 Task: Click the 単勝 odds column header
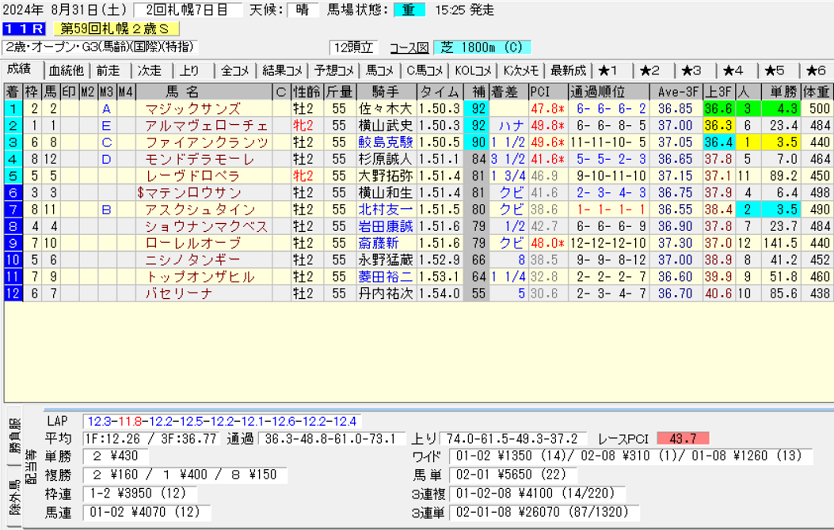coord(776,91)
